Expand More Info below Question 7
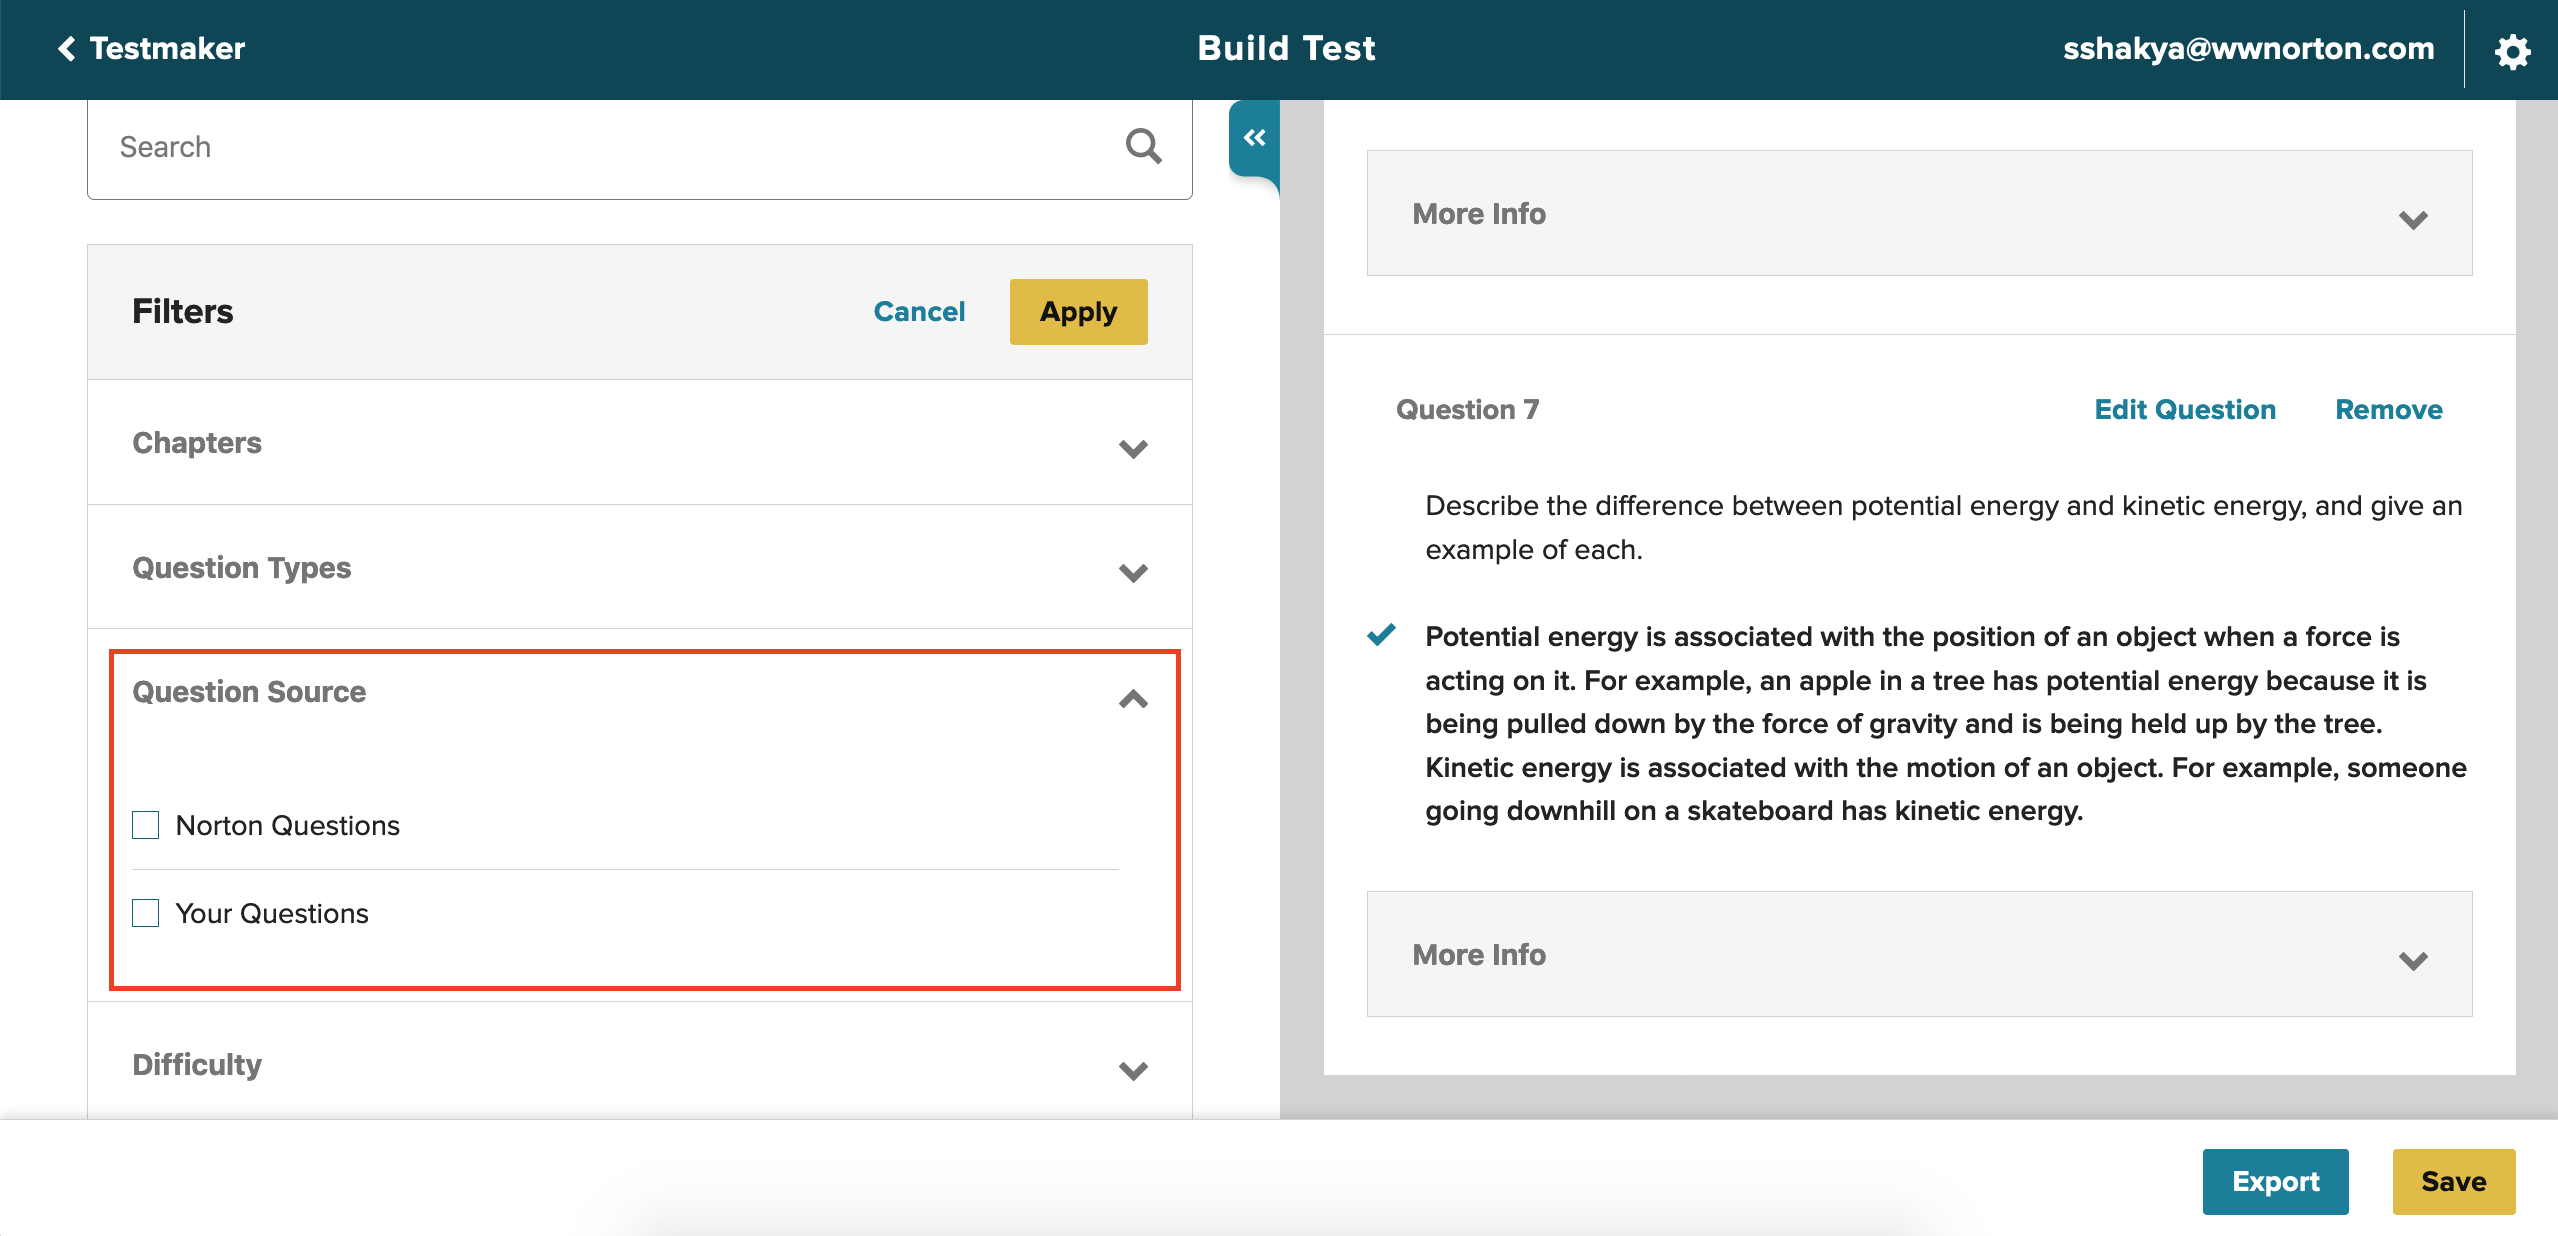Image resolution: width=2558 pixels, height=1236 pixels. [x=2412, y=959]
